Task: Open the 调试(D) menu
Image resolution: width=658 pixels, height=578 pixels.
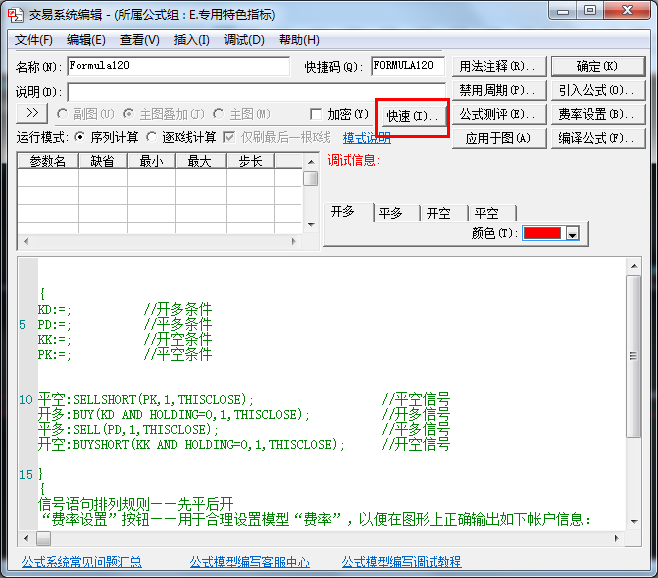Action: 244,40
